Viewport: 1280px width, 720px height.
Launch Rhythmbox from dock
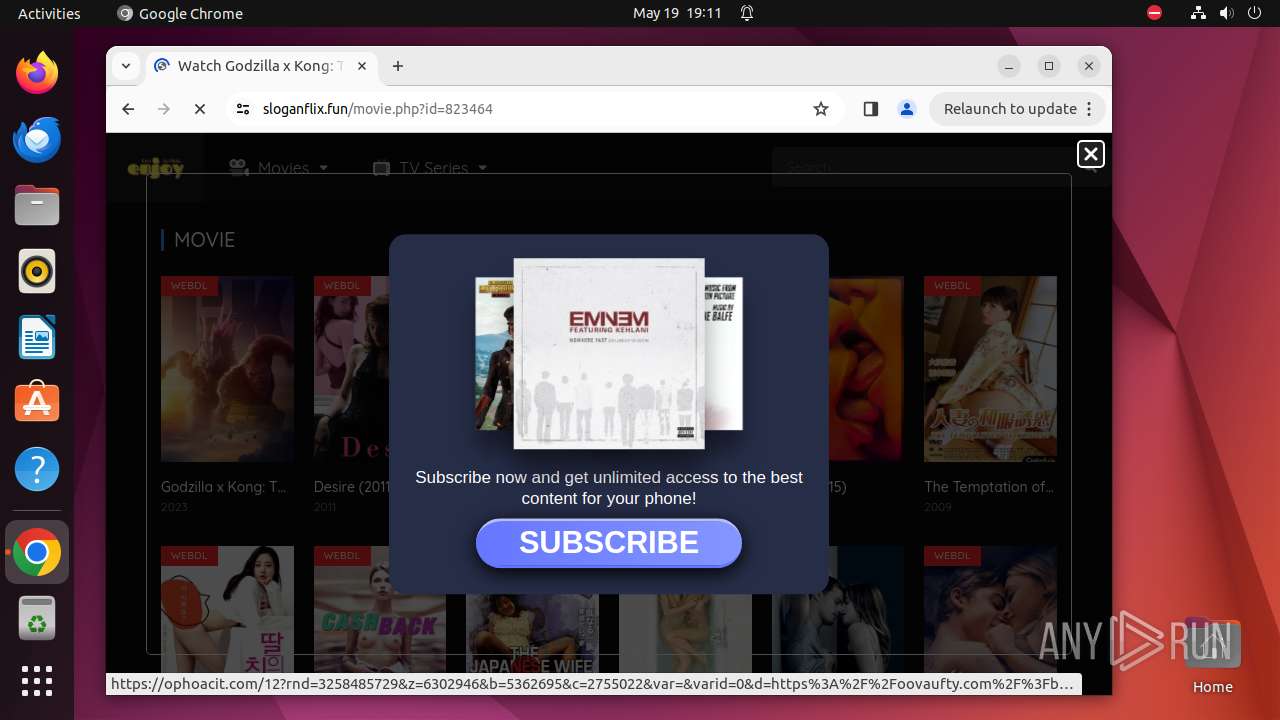pyautogui.click(x=37, y=271)
